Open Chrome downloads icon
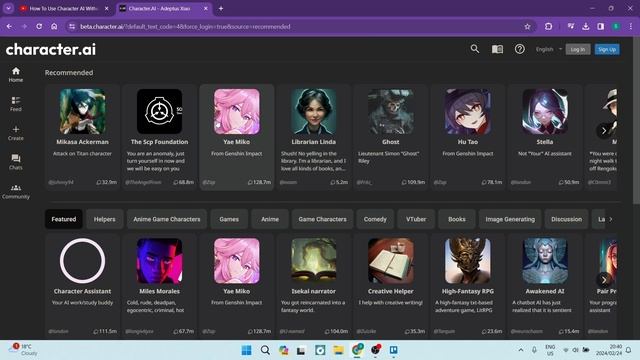Image resolution: width=640 pixels, height=360 pixels. tap(586, 27)
